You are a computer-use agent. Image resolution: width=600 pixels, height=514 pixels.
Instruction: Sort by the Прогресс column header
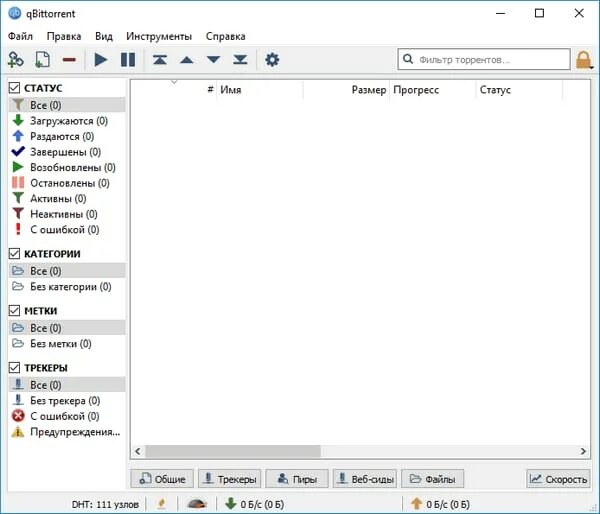pyautogui.click(x=433, y=90)
